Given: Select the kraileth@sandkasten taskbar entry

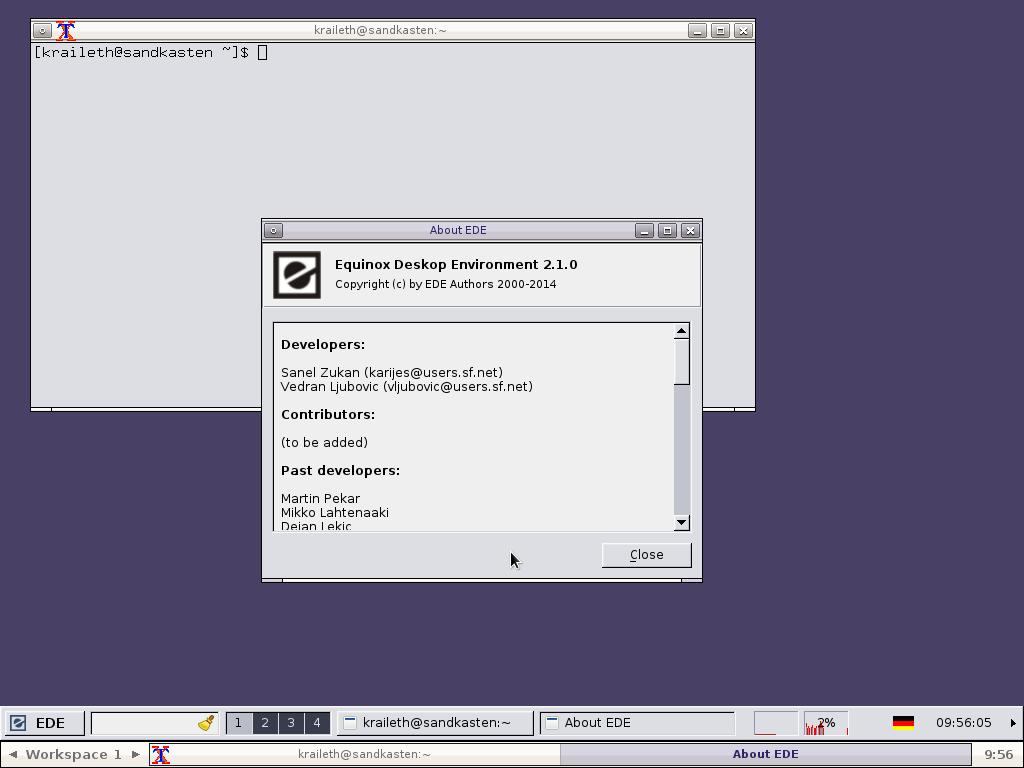Looking at the screenshot, I should (435, 723).
